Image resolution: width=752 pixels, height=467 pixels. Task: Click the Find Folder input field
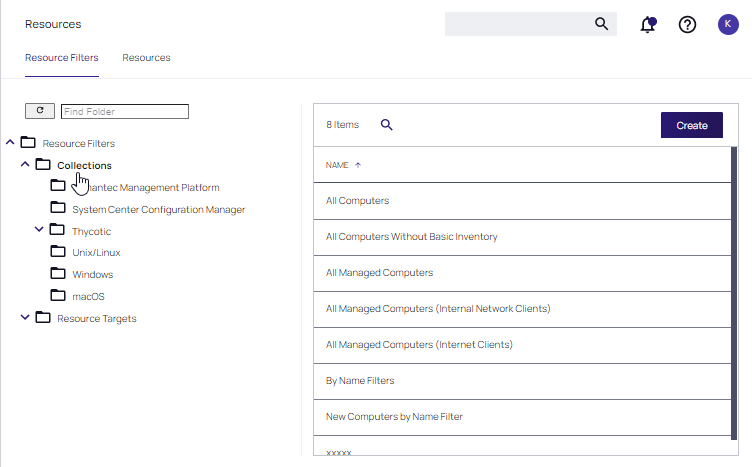(124, 112)
